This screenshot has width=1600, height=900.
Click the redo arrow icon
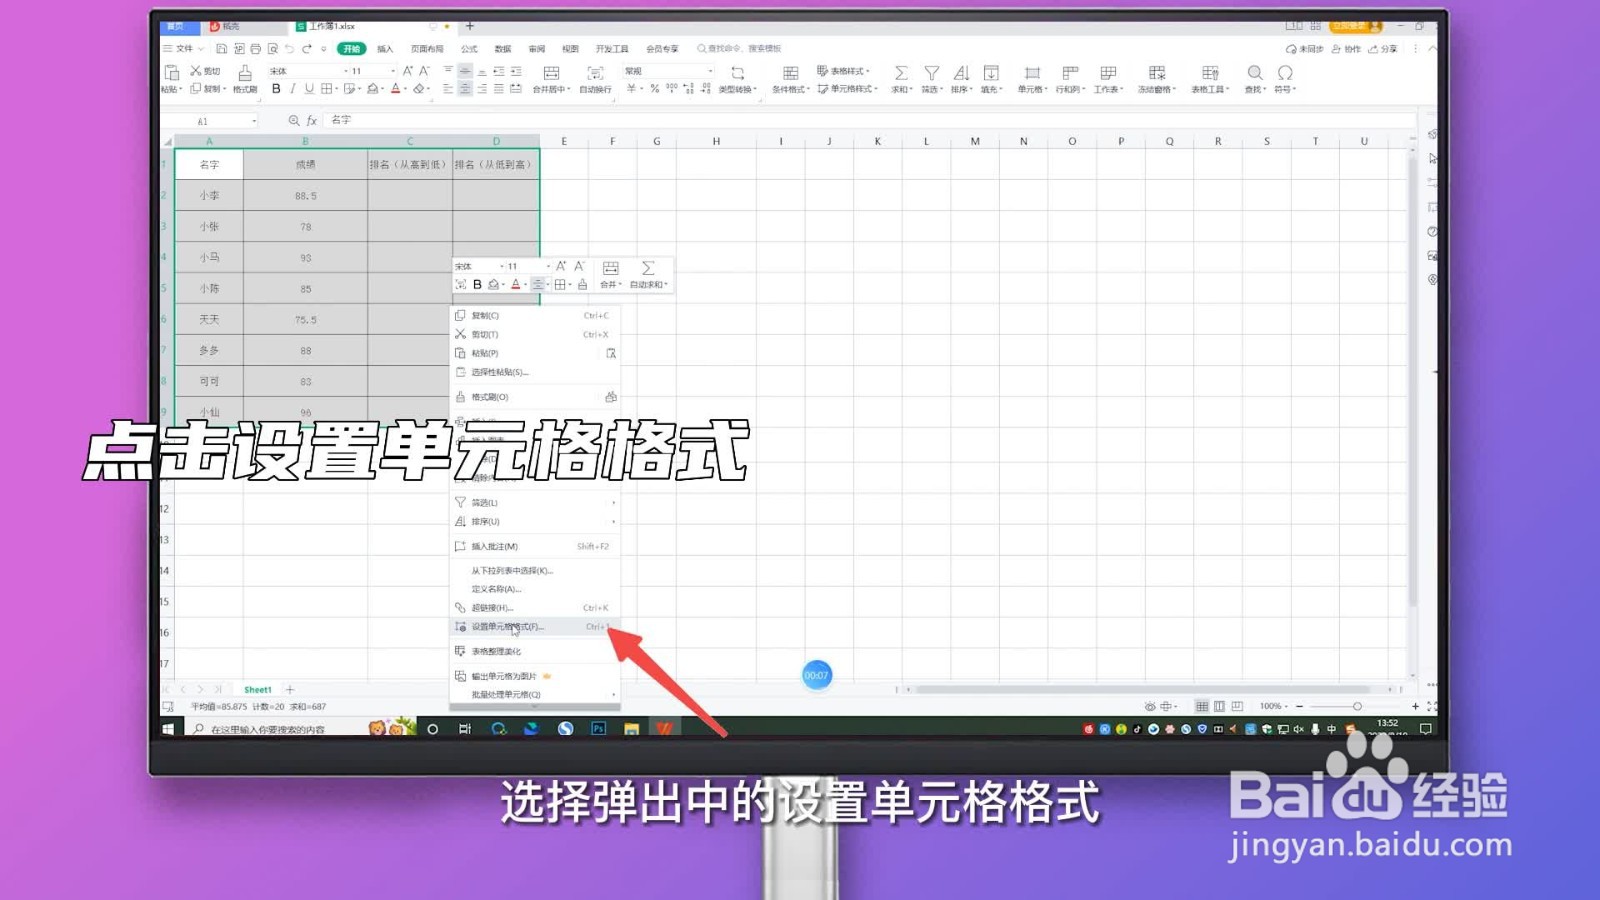tap(307, 48)
